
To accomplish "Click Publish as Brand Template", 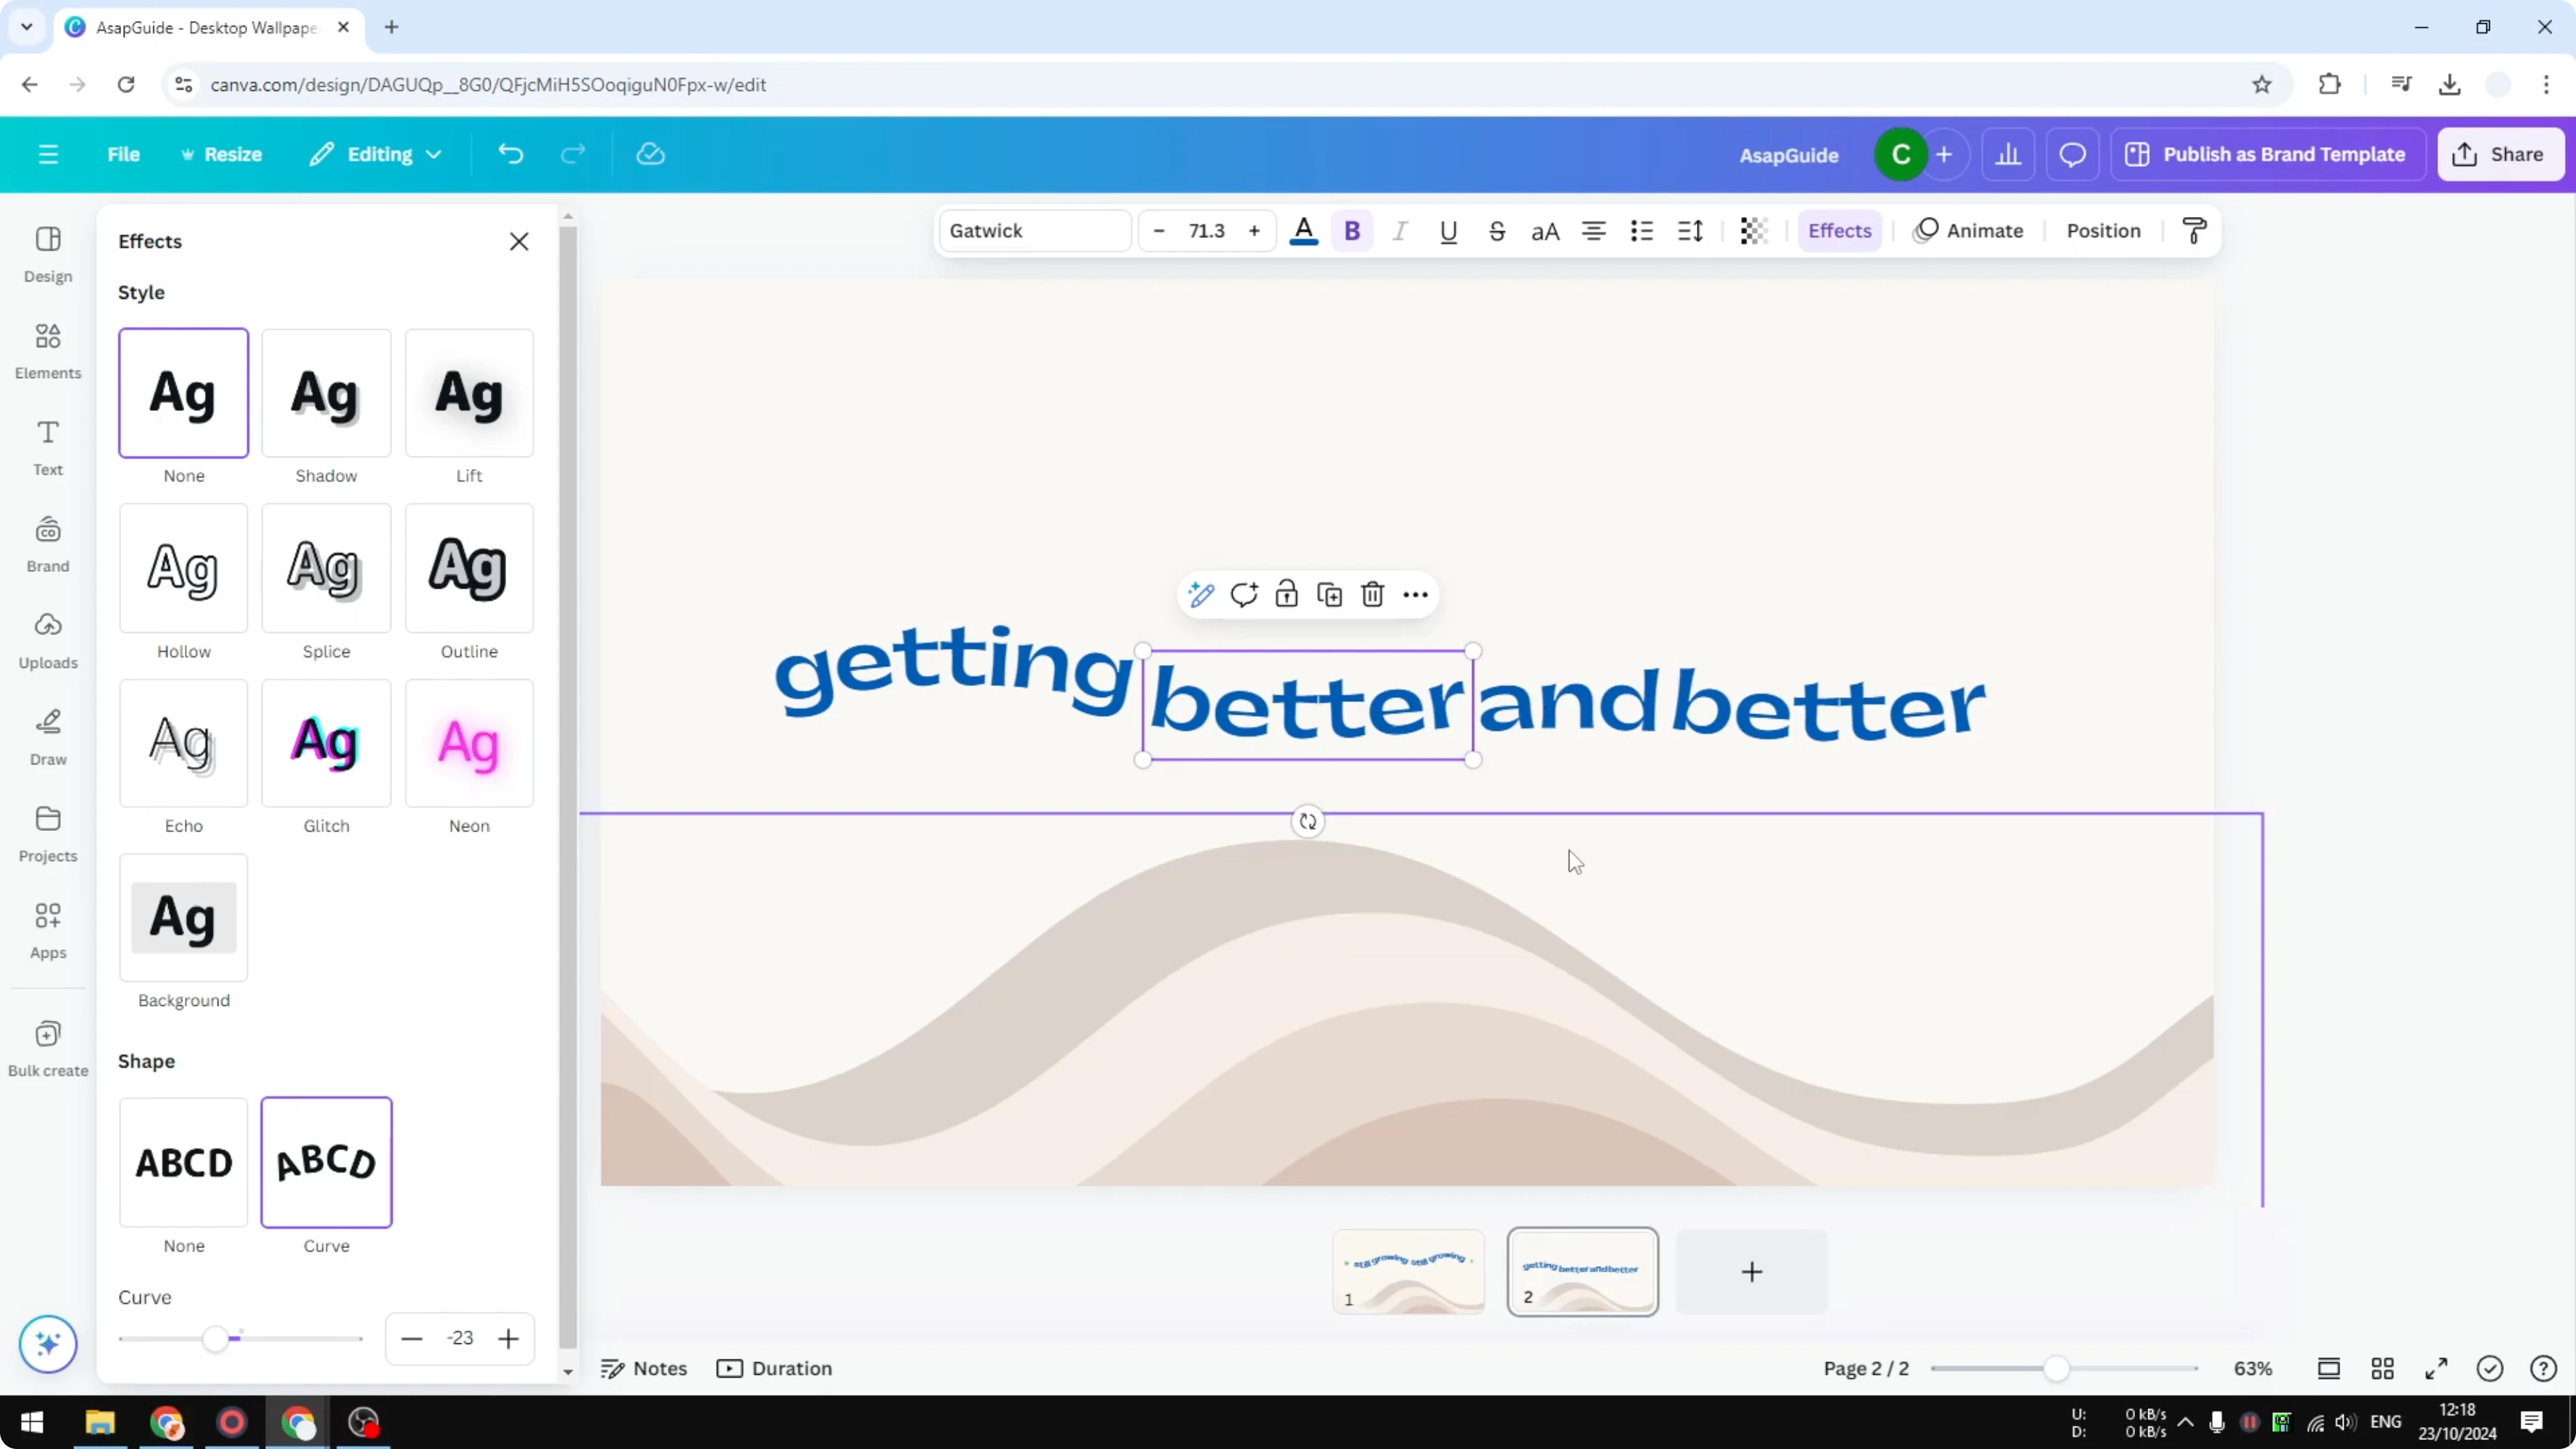I will pyautogui.click(x=2268, y=153).
